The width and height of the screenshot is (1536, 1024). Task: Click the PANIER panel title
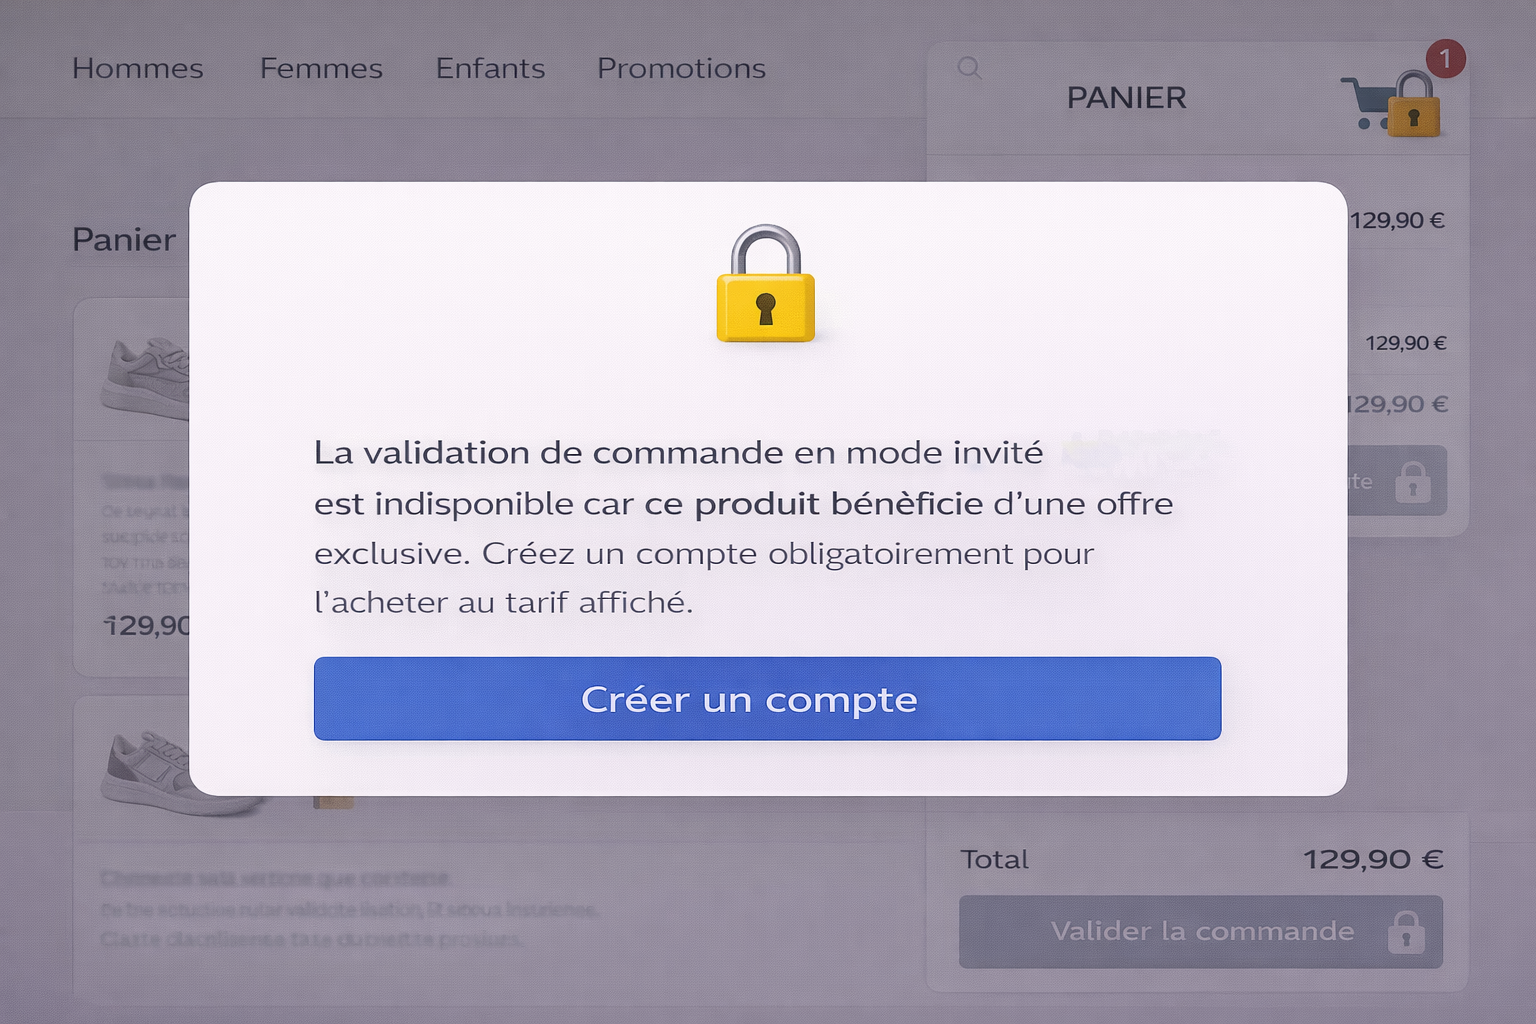[x=1126, y=98]
